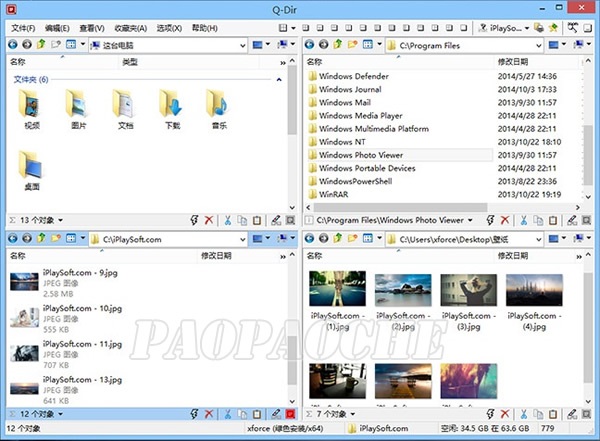
Task: Expand the C:\iPlaySoft.com address dropdown
Action: pyautogui.click(x=243, y=239)
